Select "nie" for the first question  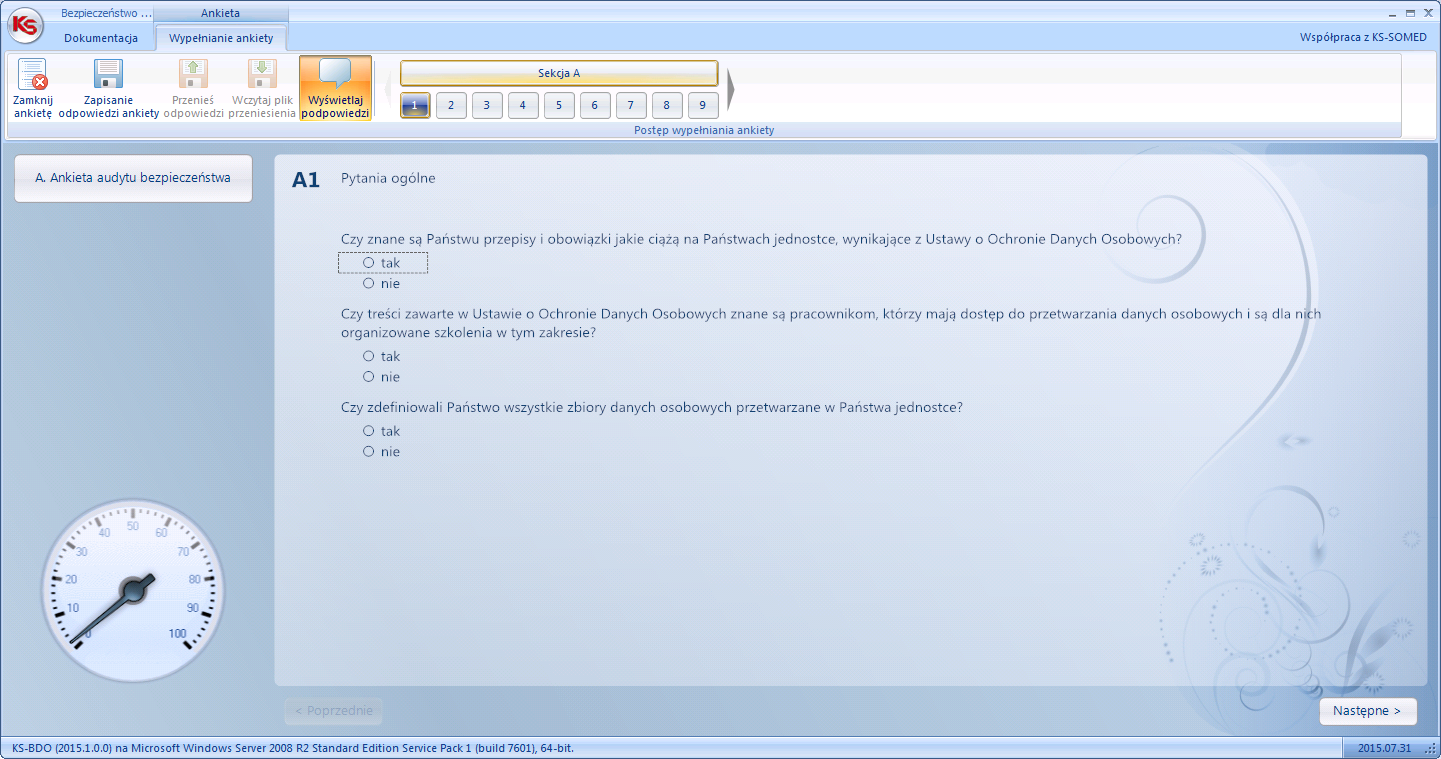369,283
